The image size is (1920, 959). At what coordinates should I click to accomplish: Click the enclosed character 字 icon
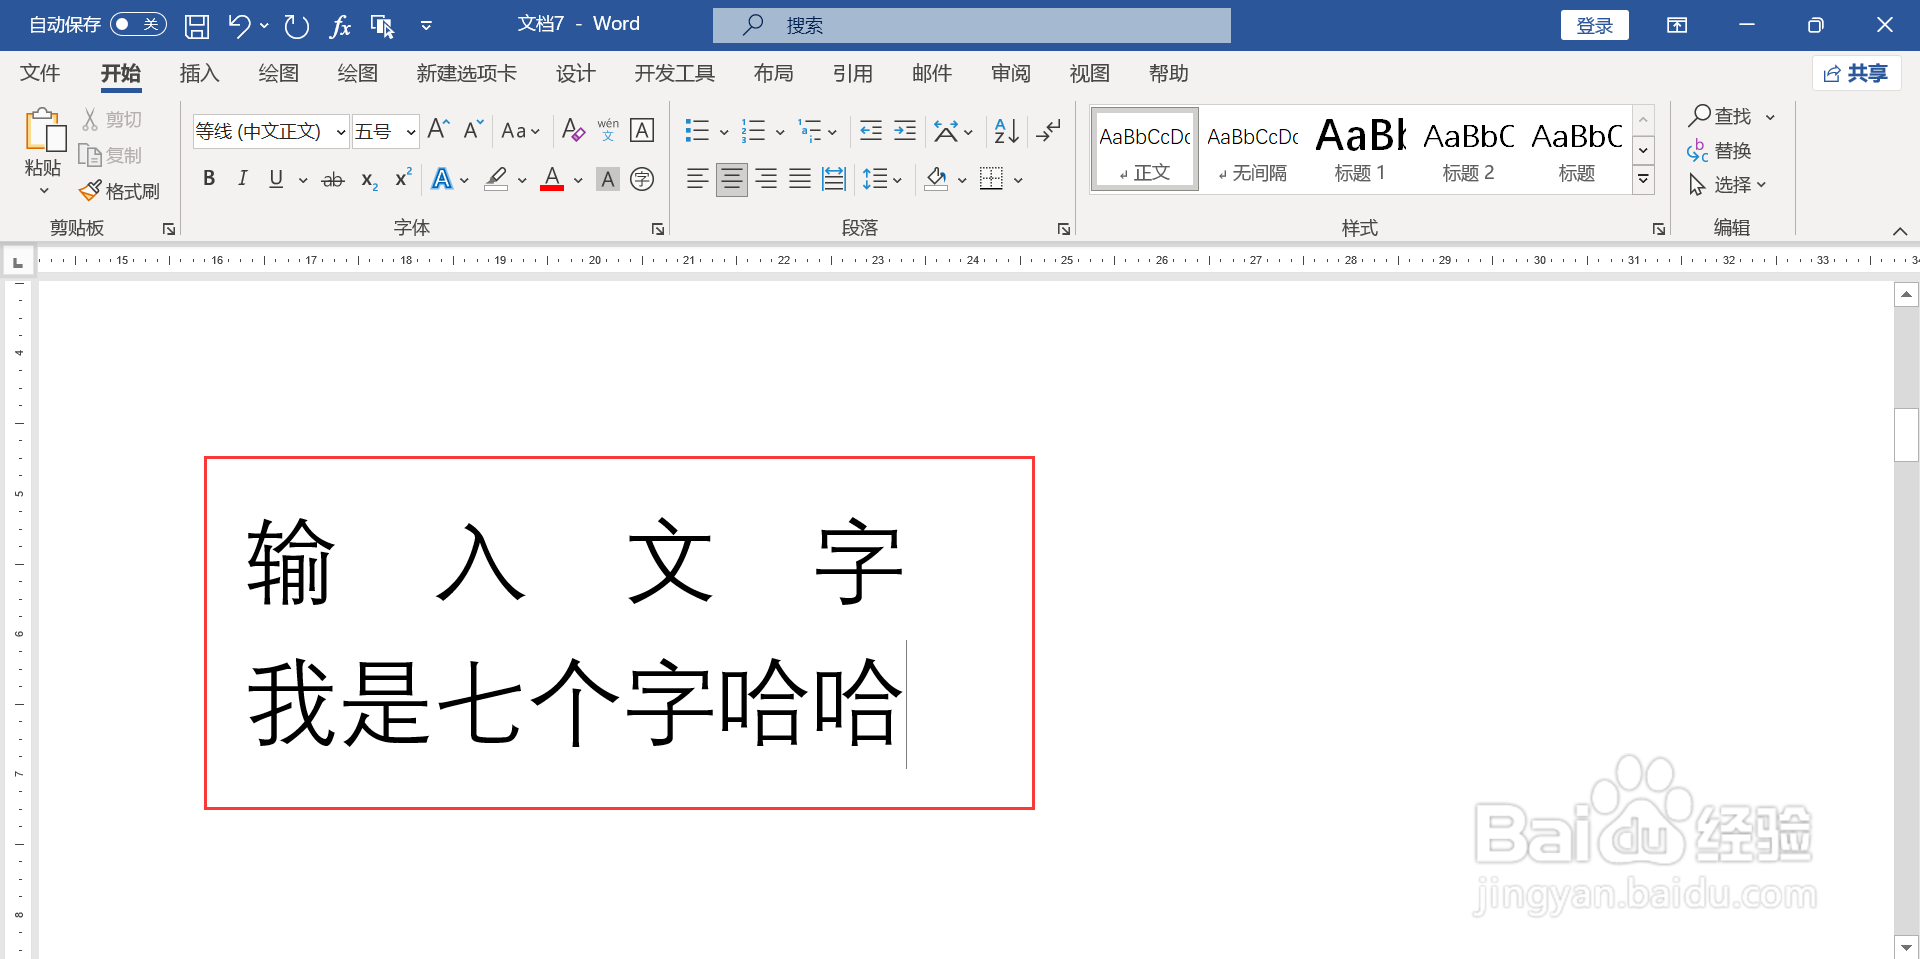pos(642,179)
